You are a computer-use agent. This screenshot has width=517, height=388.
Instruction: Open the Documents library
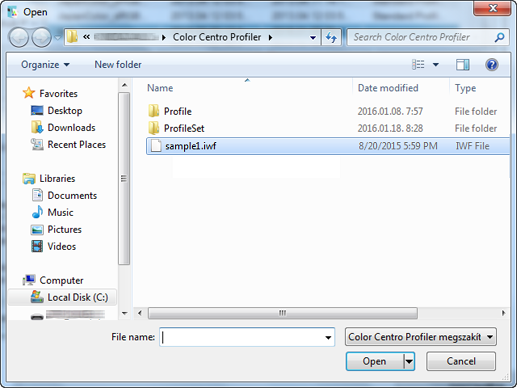(72, 195)
